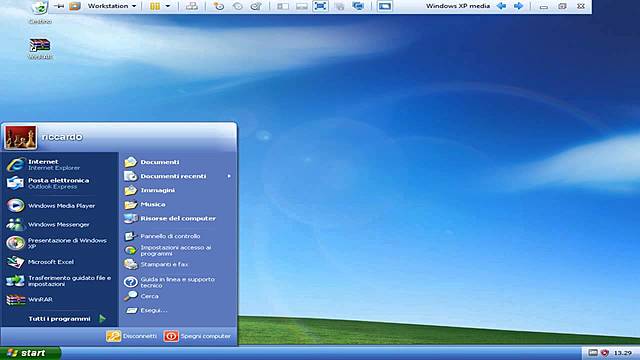Viewport: 640px width, 360px height.
Task: Click the Disconnetti button
Action: (131, 336)
